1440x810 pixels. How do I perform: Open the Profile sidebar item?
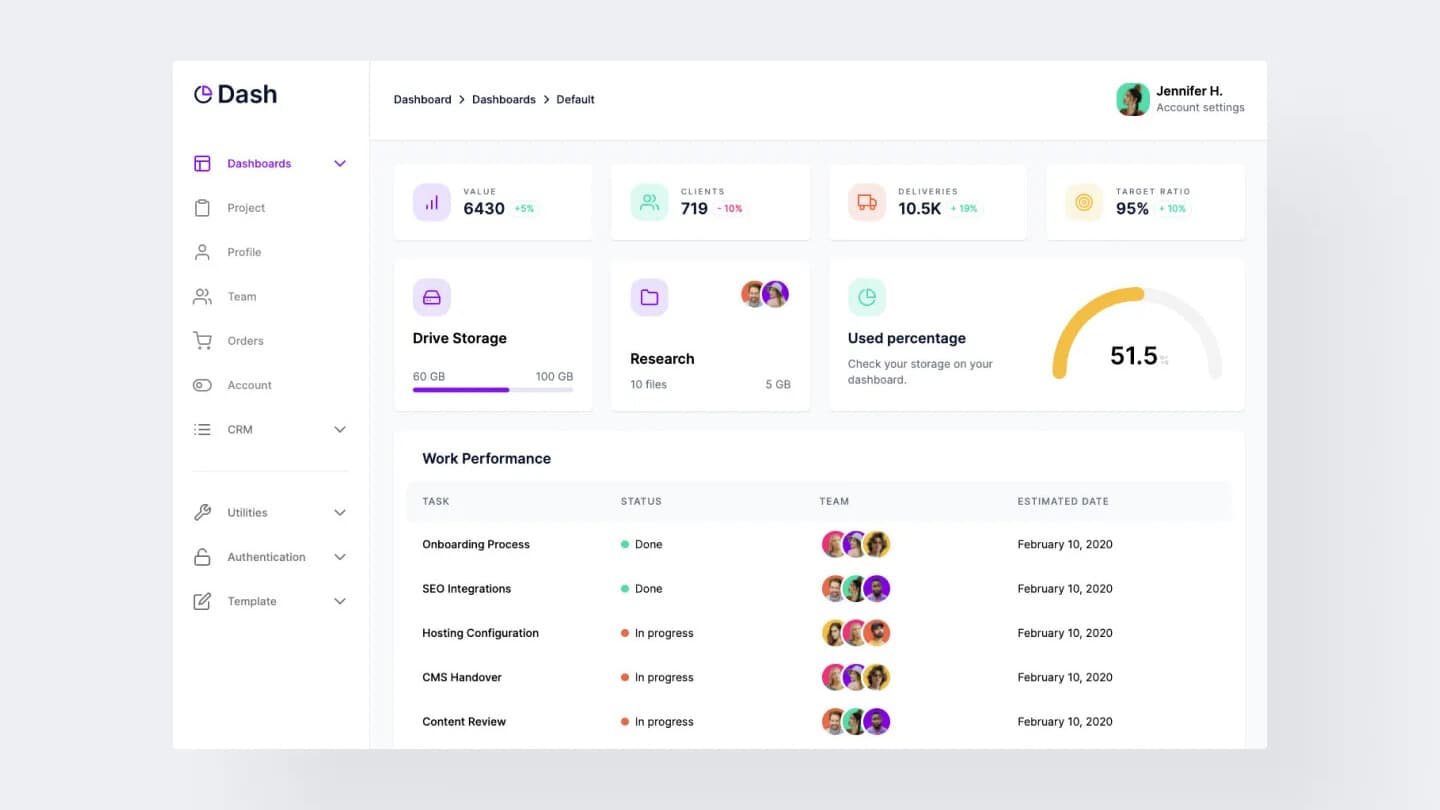(244, 252)
